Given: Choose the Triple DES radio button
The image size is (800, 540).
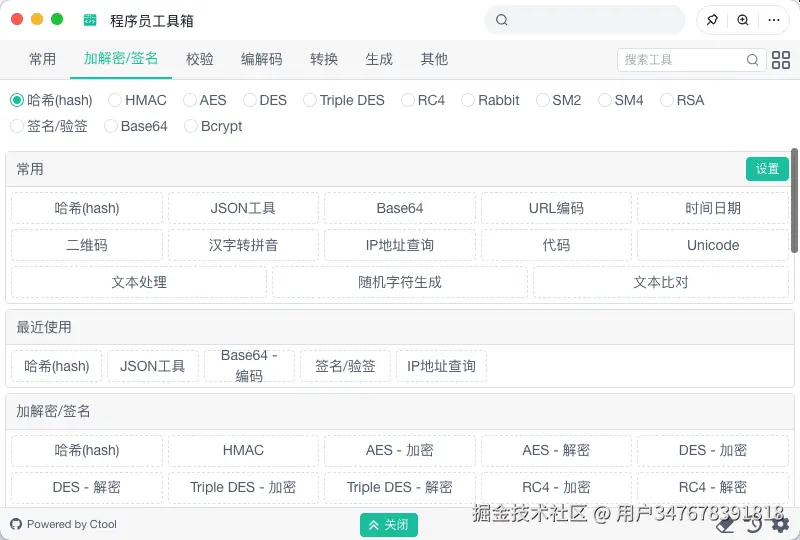Looking at the screenshot, I should click(310, 100).
